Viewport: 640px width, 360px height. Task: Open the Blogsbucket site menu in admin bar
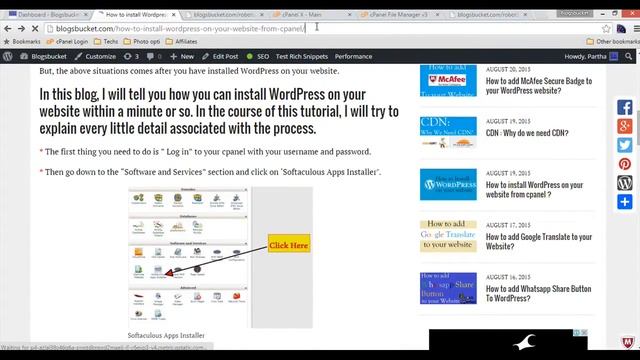pyautogui.click(x=43, y=56)
